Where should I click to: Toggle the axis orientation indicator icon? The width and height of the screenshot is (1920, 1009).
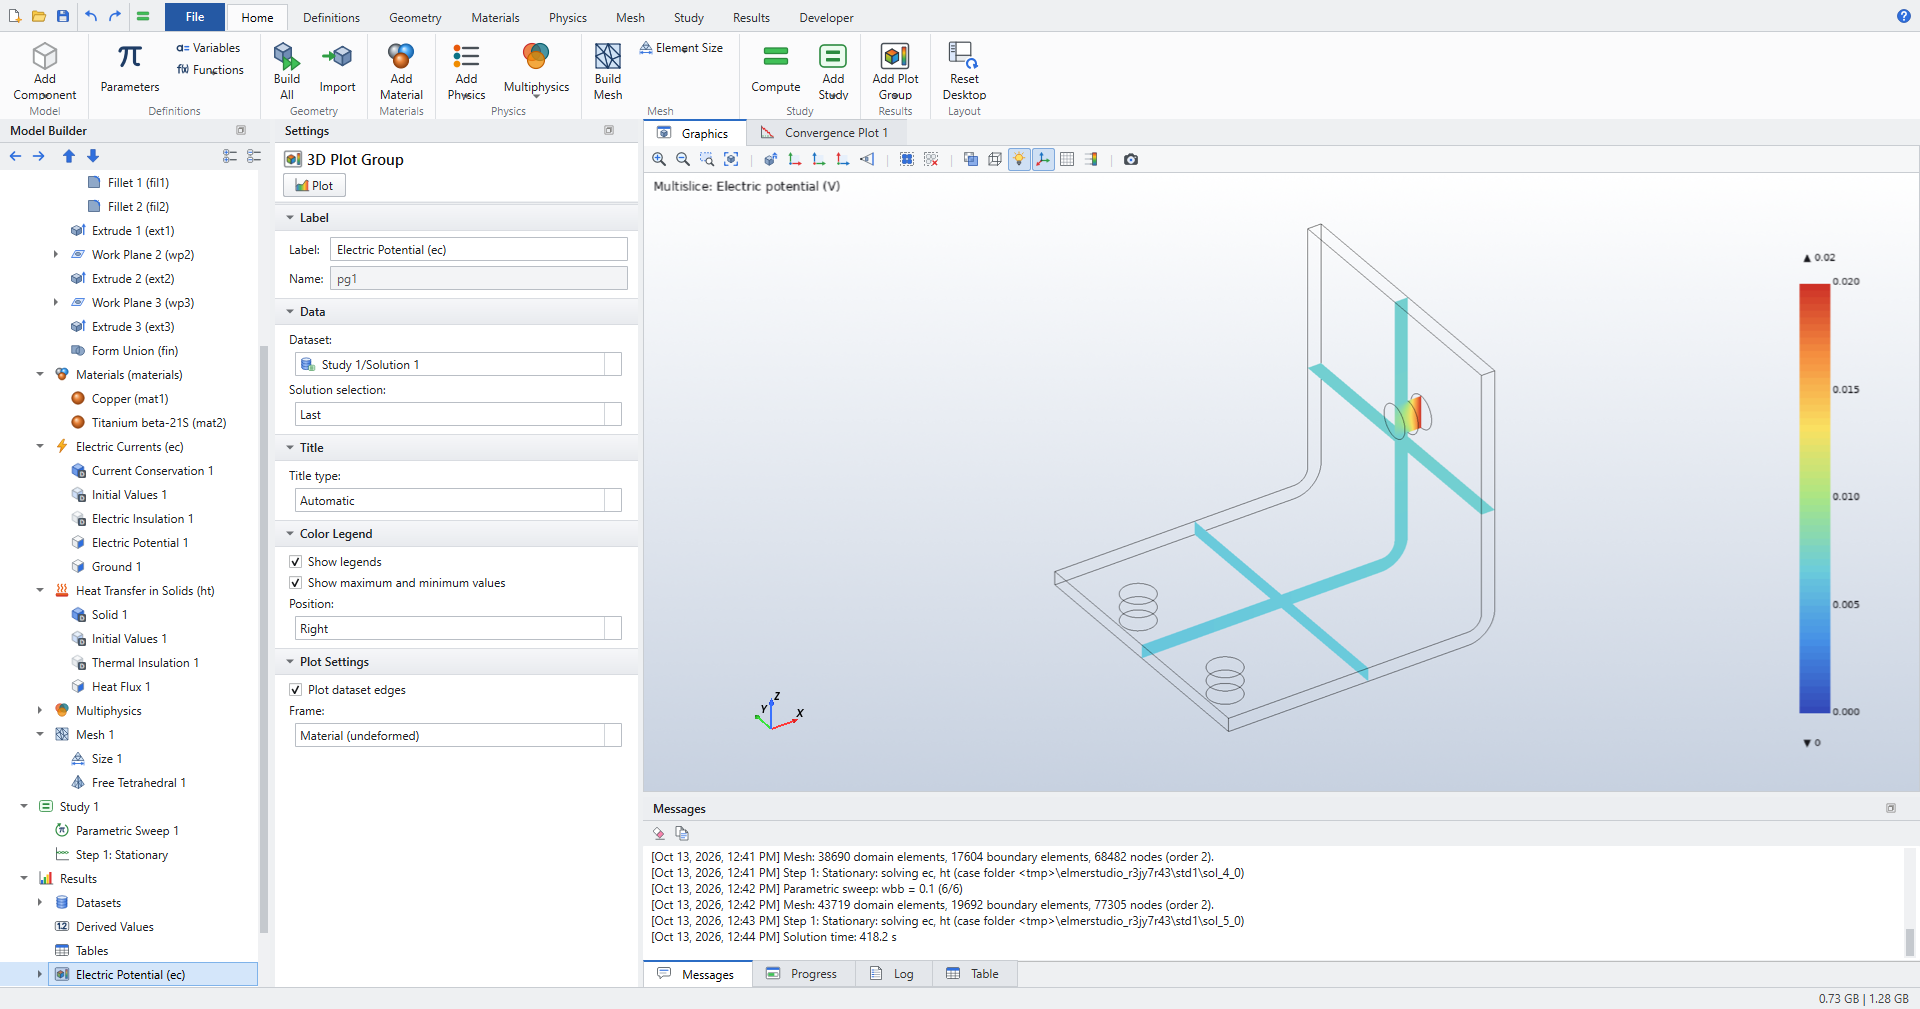(1043, 159)
